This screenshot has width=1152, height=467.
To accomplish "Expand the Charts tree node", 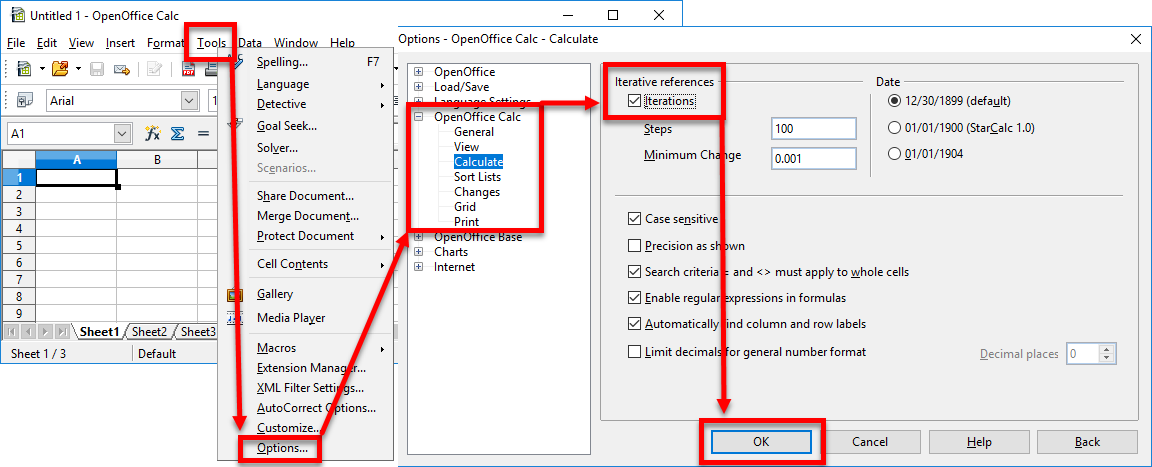I will coord(419,251).
